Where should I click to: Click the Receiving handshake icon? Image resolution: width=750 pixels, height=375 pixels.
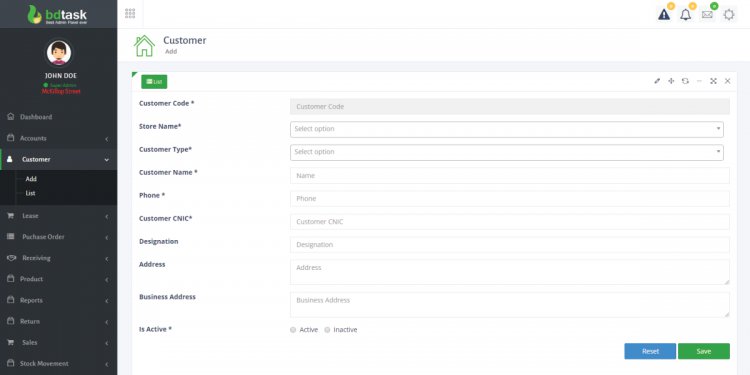(11, 258)
